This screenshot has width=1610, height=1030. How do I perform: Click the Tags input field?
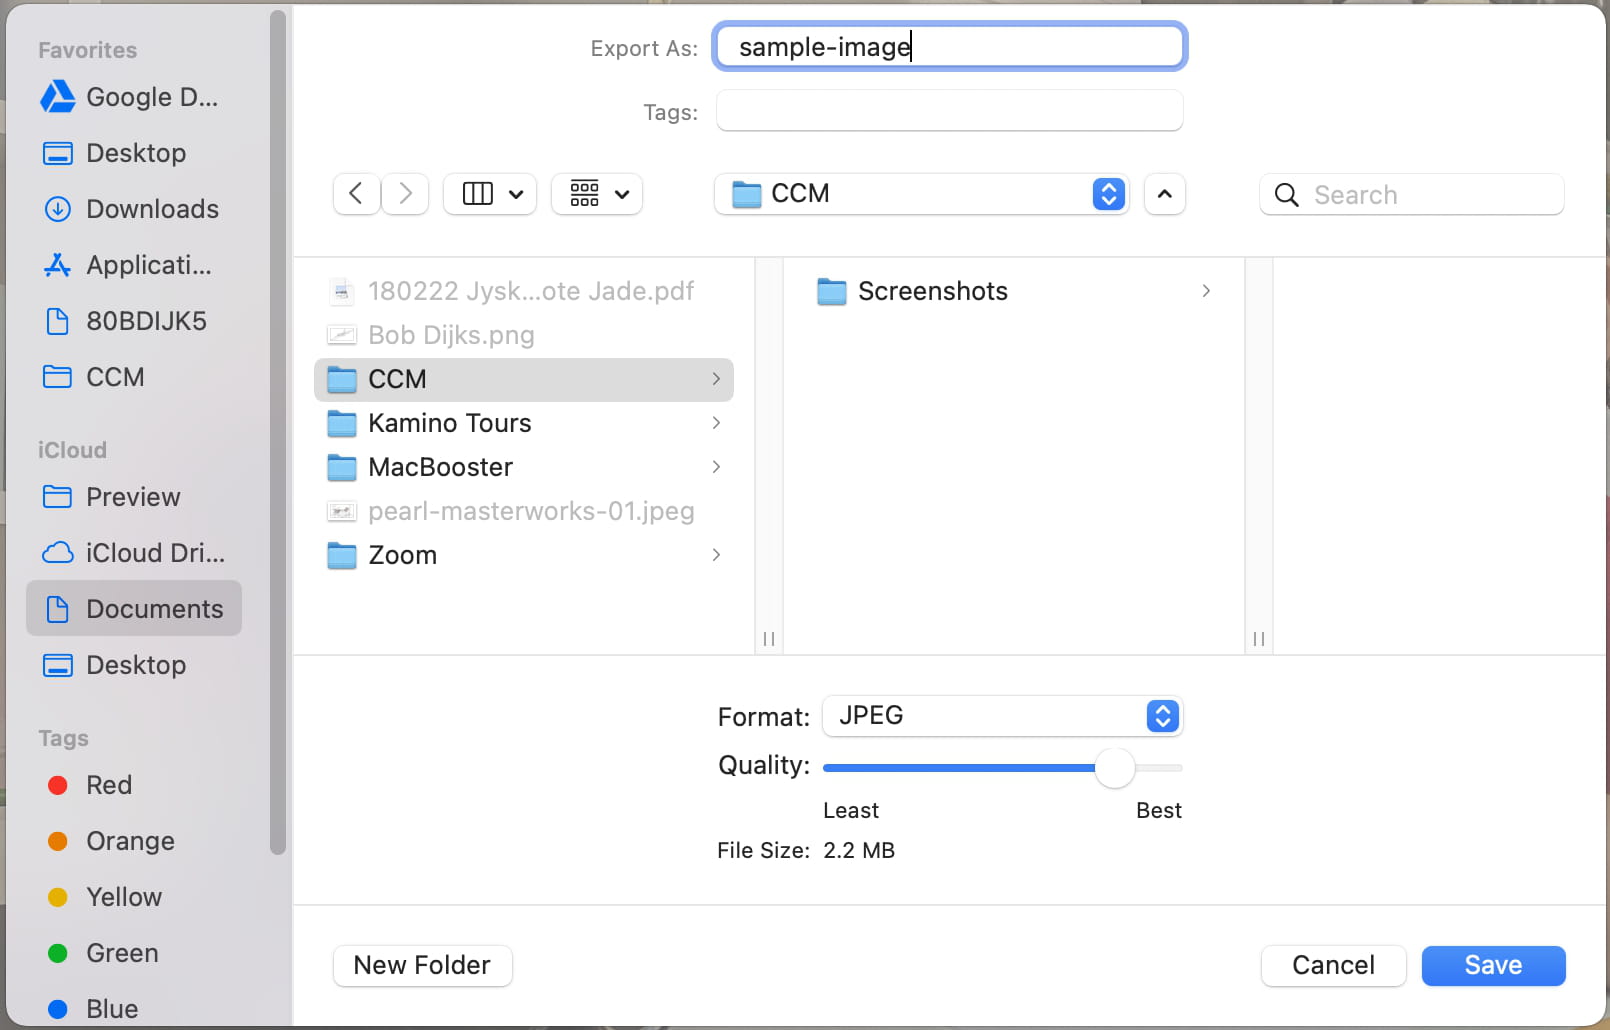pos(949,111)
